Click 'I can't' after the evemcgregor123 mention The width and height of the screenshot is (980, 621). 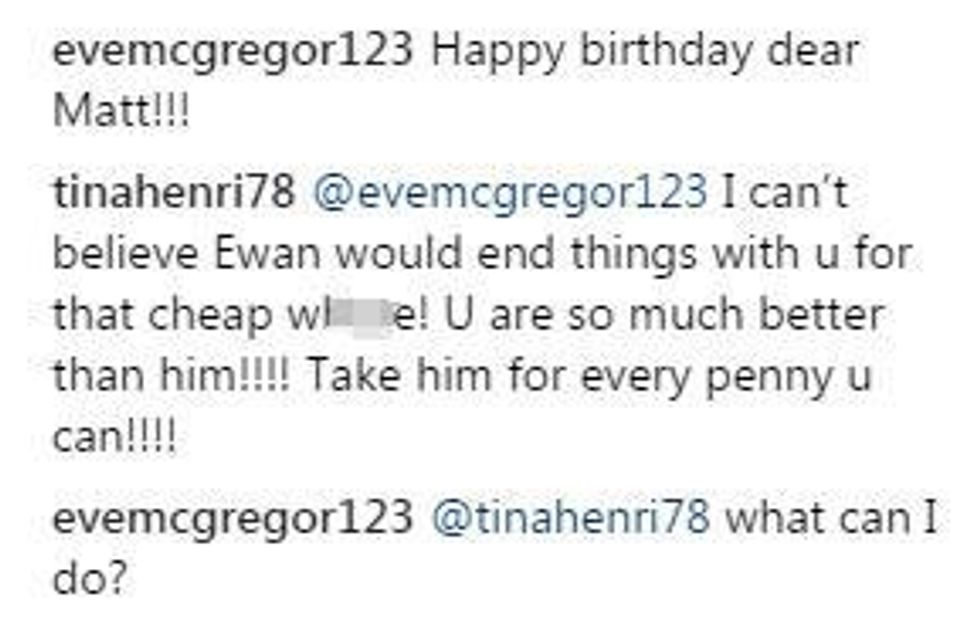click(x=785, y=192)
